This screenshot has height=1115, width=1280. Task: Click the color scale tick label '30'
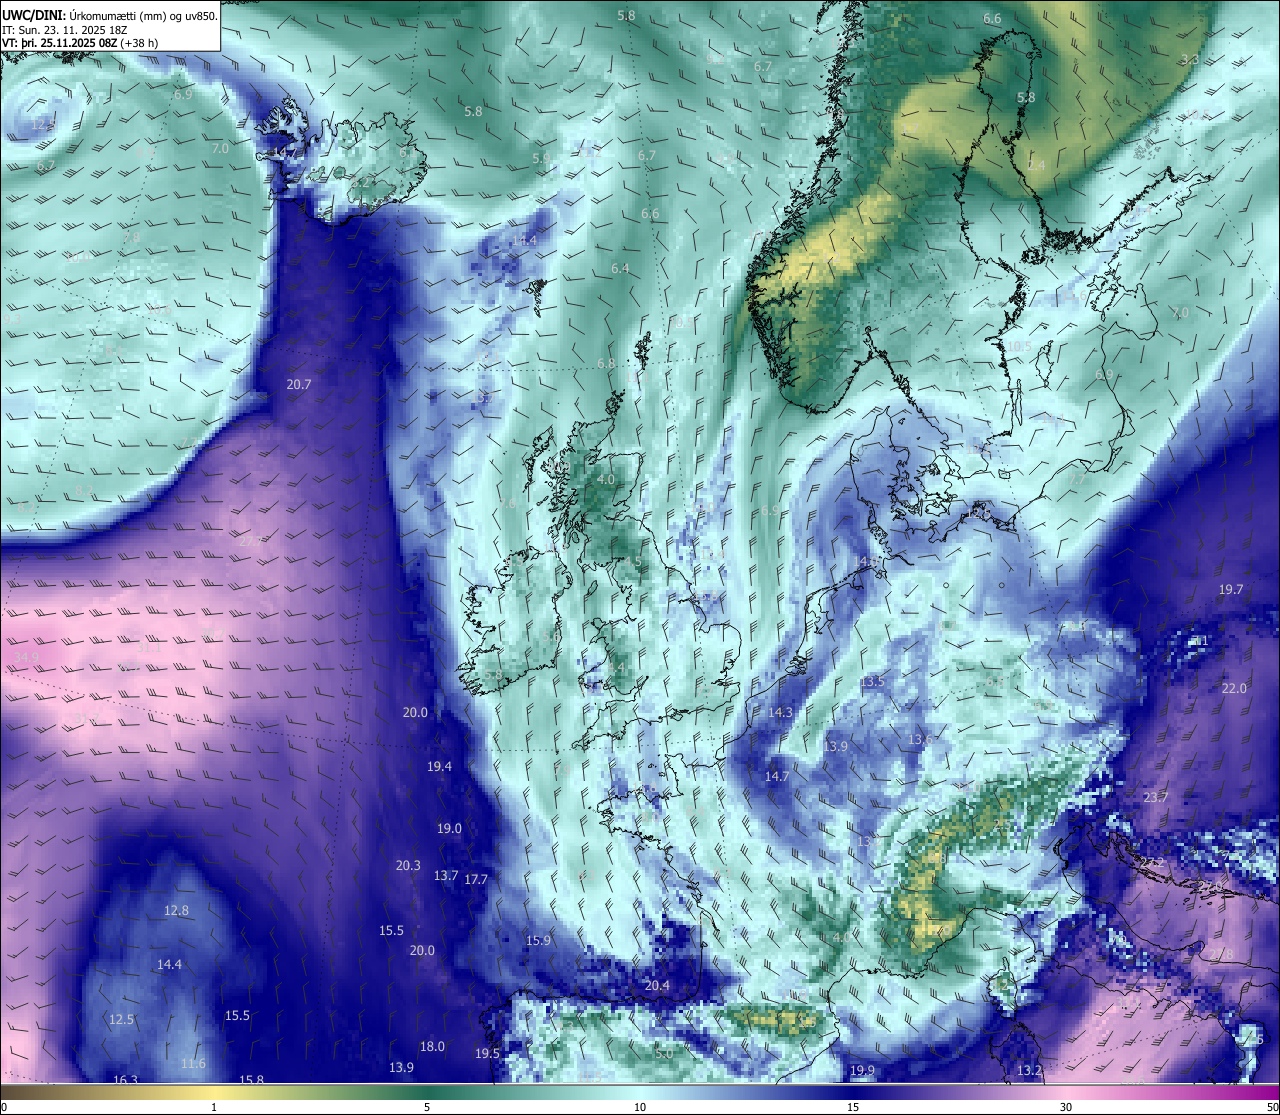coord(1066,1107)
